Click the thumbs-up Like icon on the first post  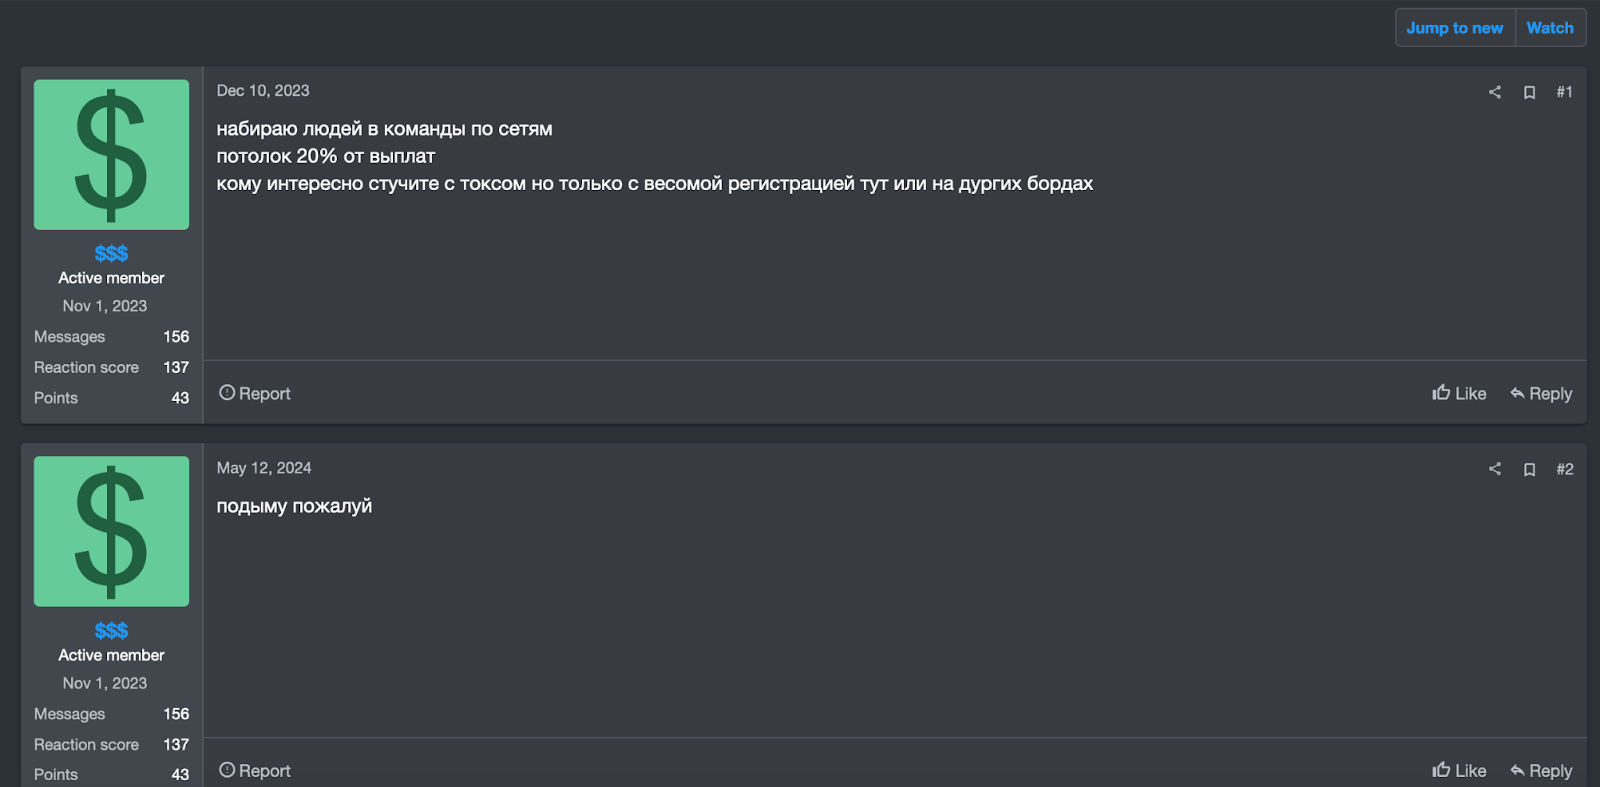[1440, 393]
